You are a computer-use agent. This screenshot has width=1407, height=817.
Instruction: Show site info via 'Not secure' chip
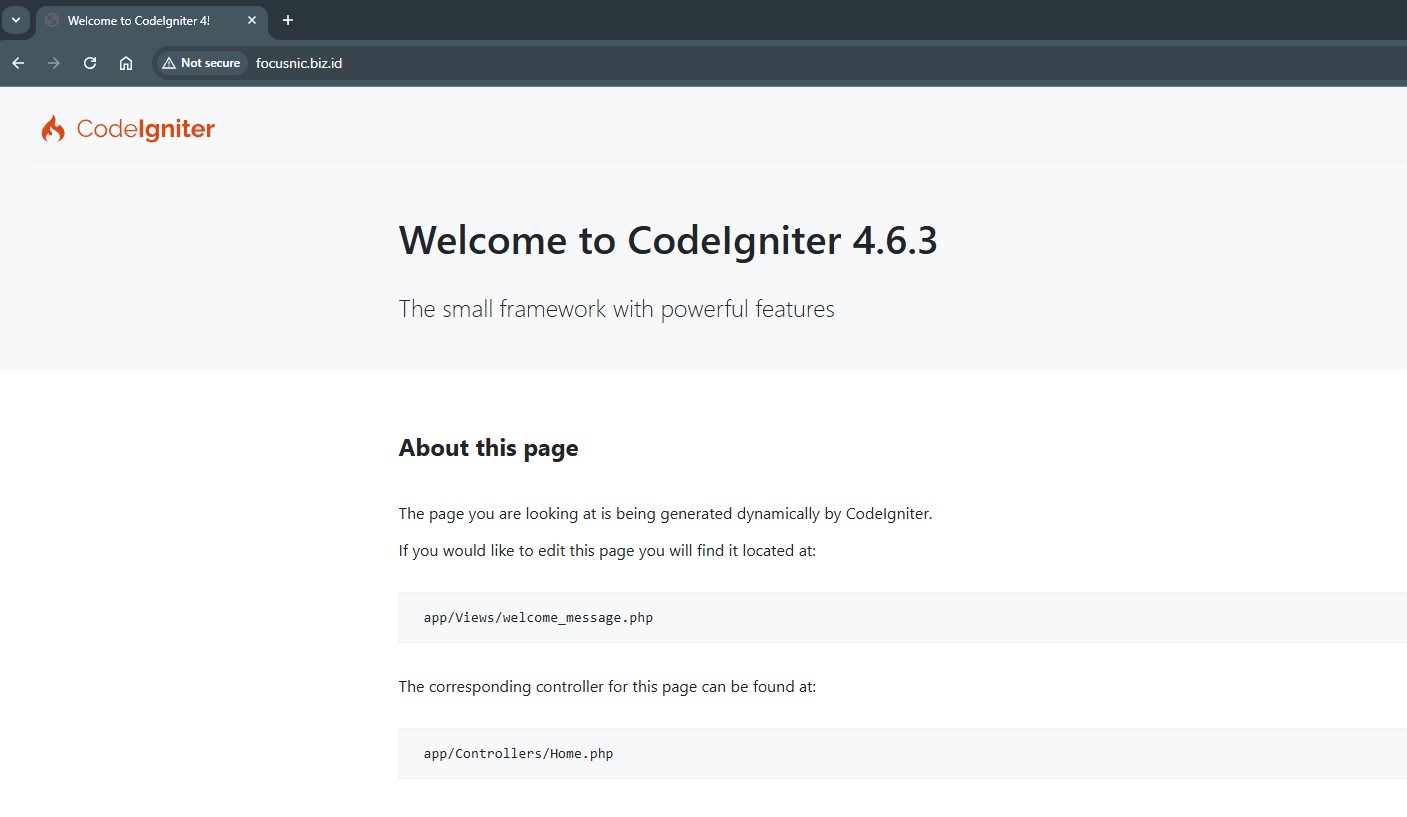[201, 63]
